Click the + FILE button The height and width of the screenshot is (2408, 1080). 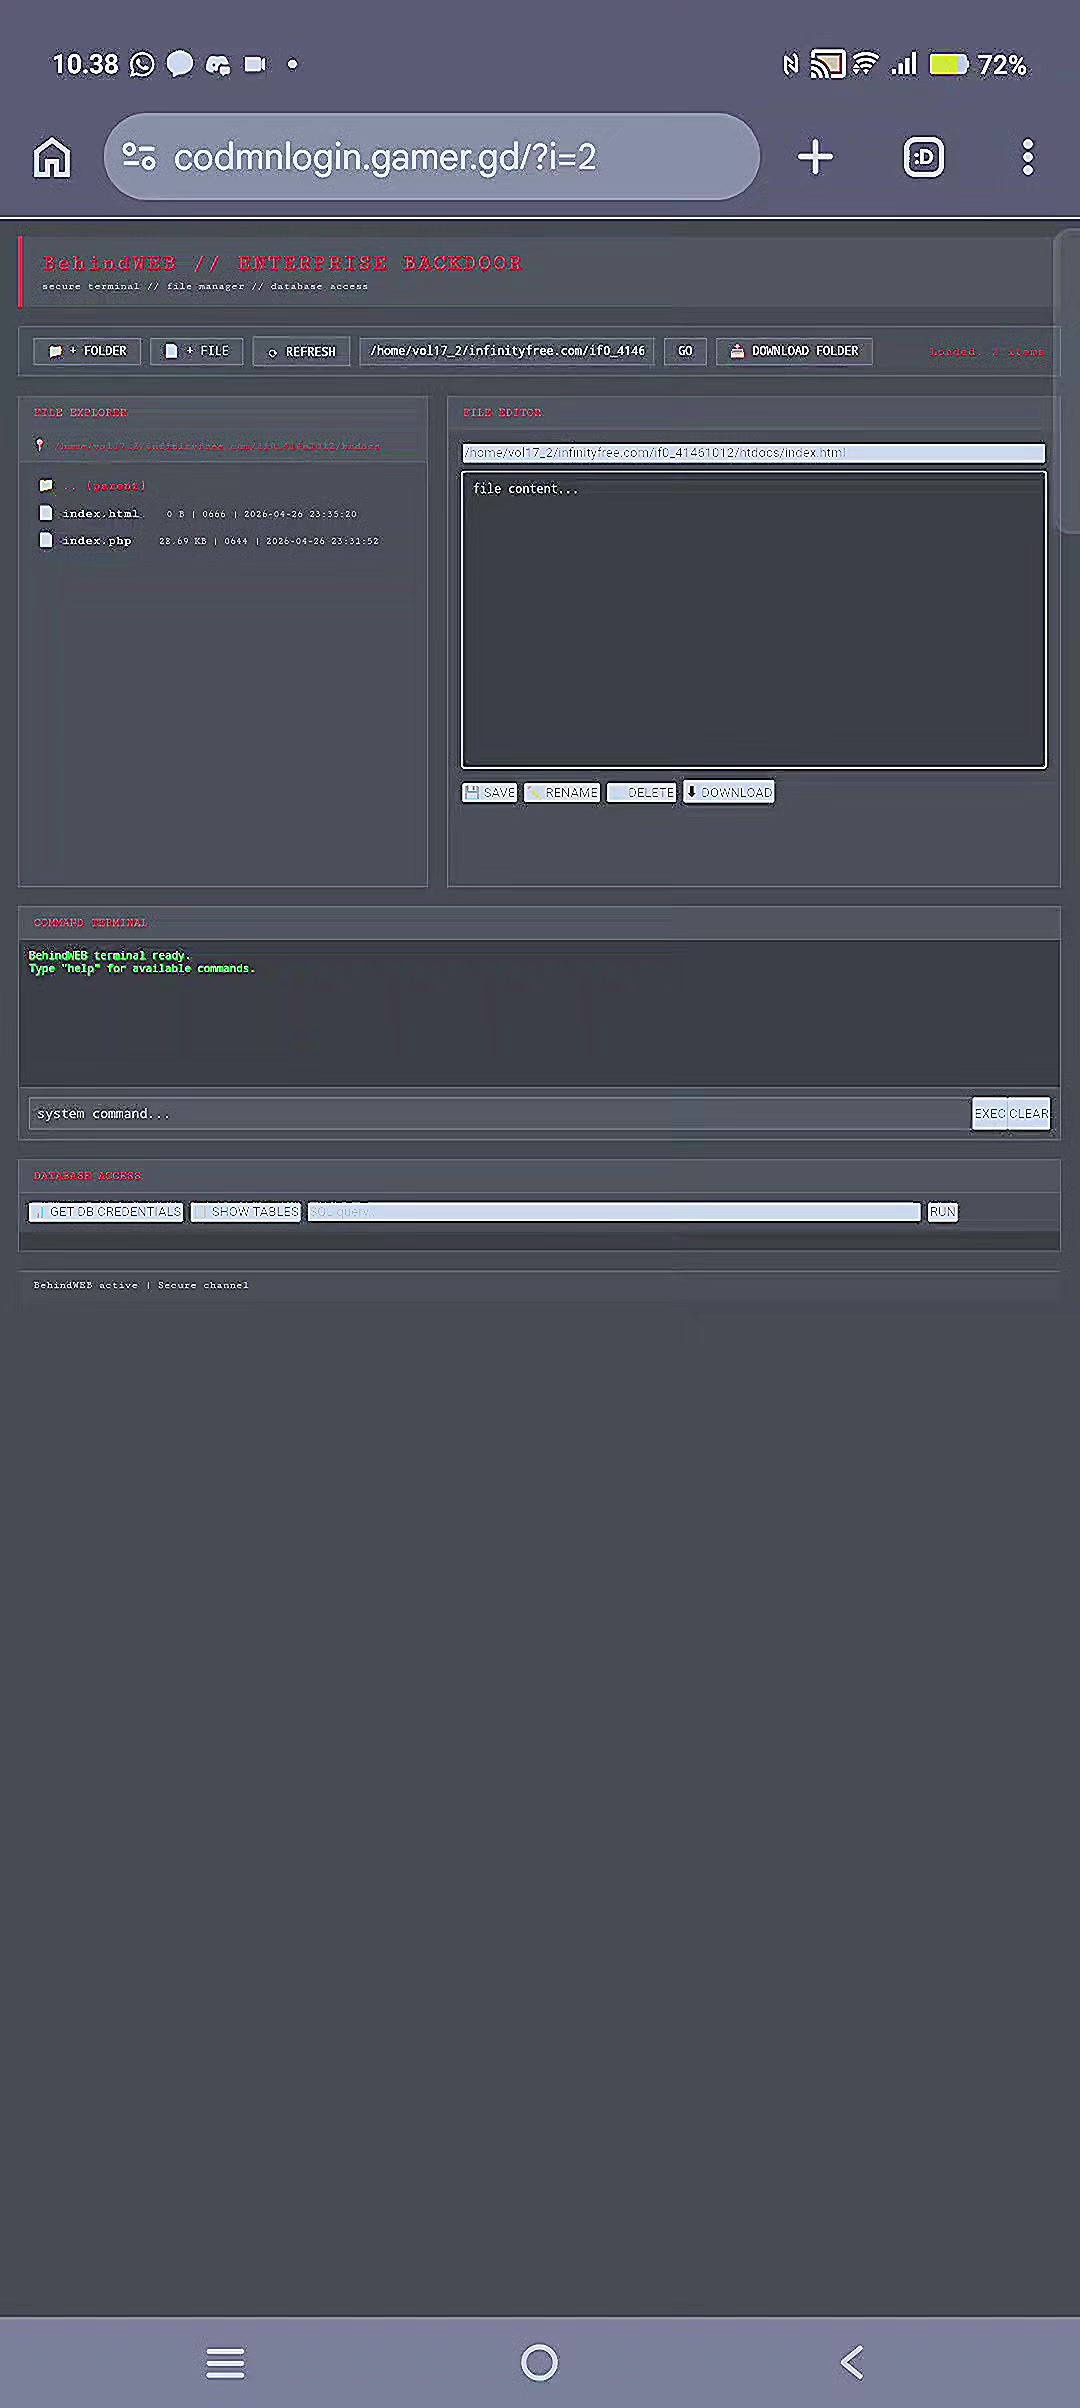pos(196,351)
